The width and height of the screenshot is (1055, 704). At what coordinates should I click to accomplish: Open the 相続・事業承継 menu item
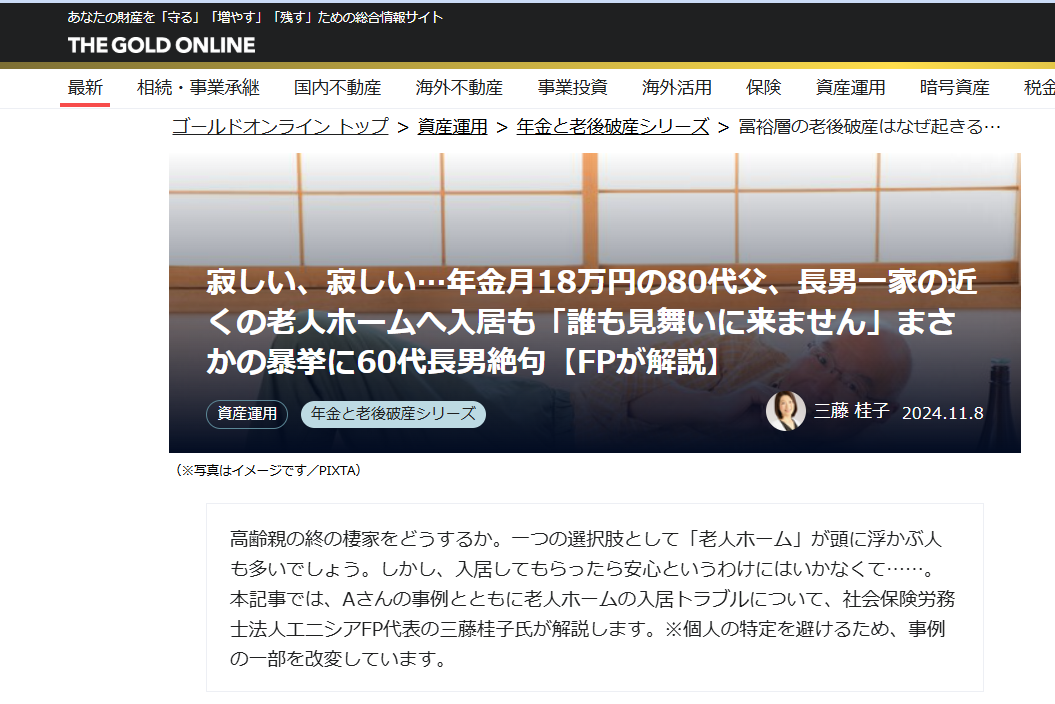(x=198, y=87)
